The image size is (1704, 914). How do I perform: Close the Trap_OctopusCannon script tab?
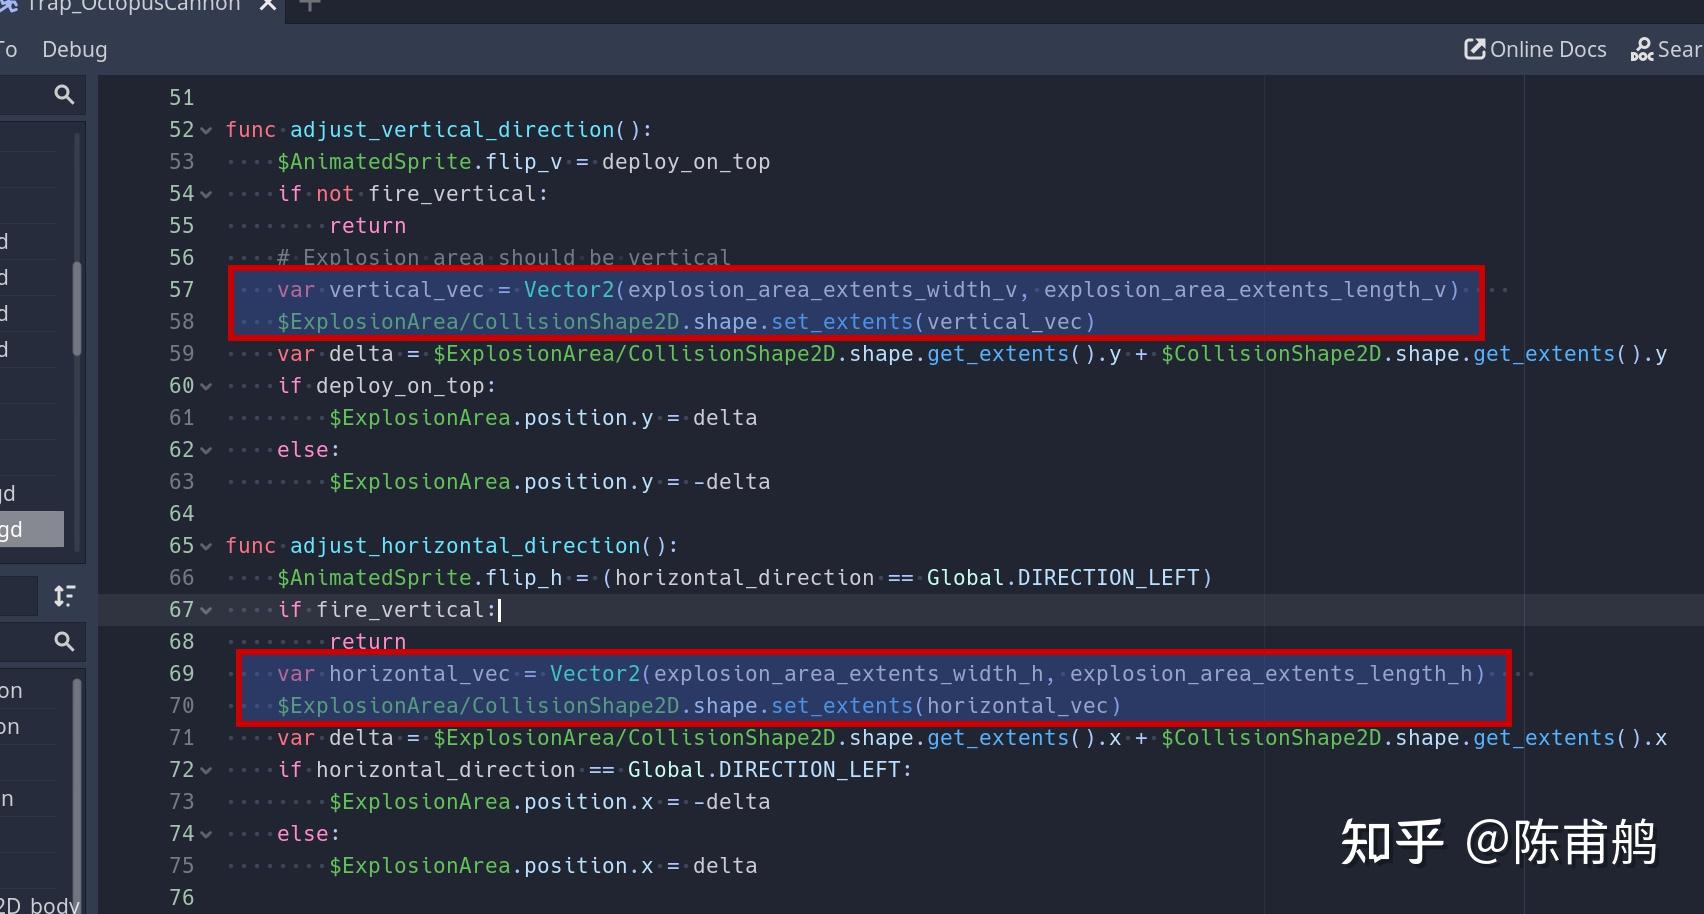[266, 6]
